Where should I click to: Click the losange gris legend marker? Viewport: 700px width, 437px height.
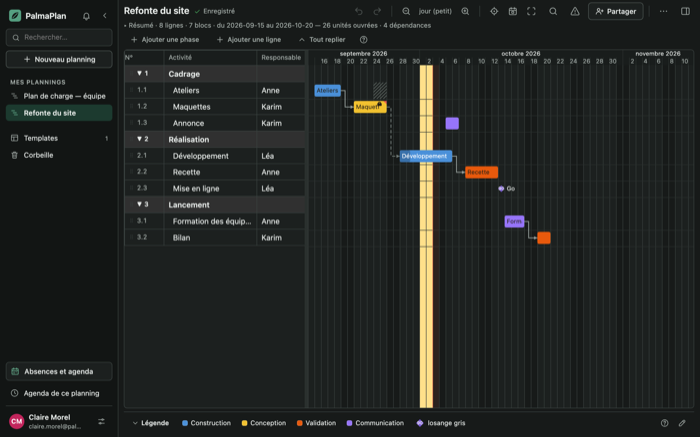coord(420,423)
